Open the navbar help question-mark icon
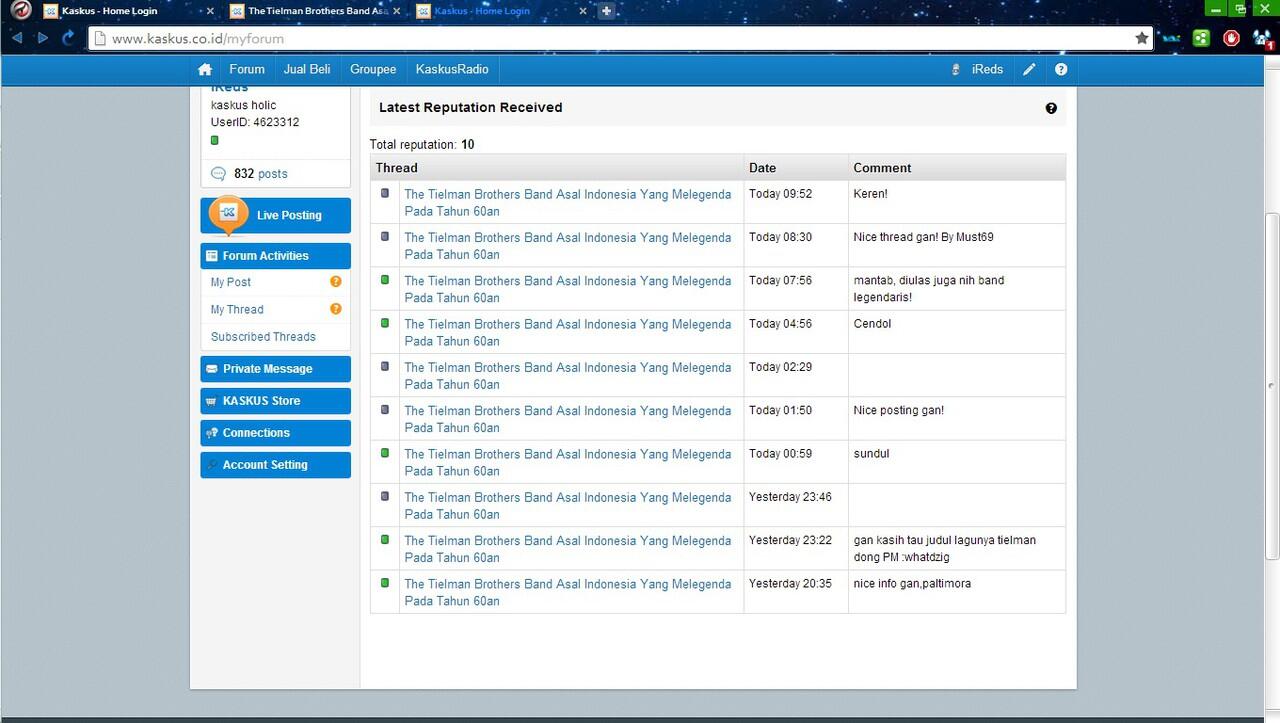 pyautogui.click(x=1061, y=69)
